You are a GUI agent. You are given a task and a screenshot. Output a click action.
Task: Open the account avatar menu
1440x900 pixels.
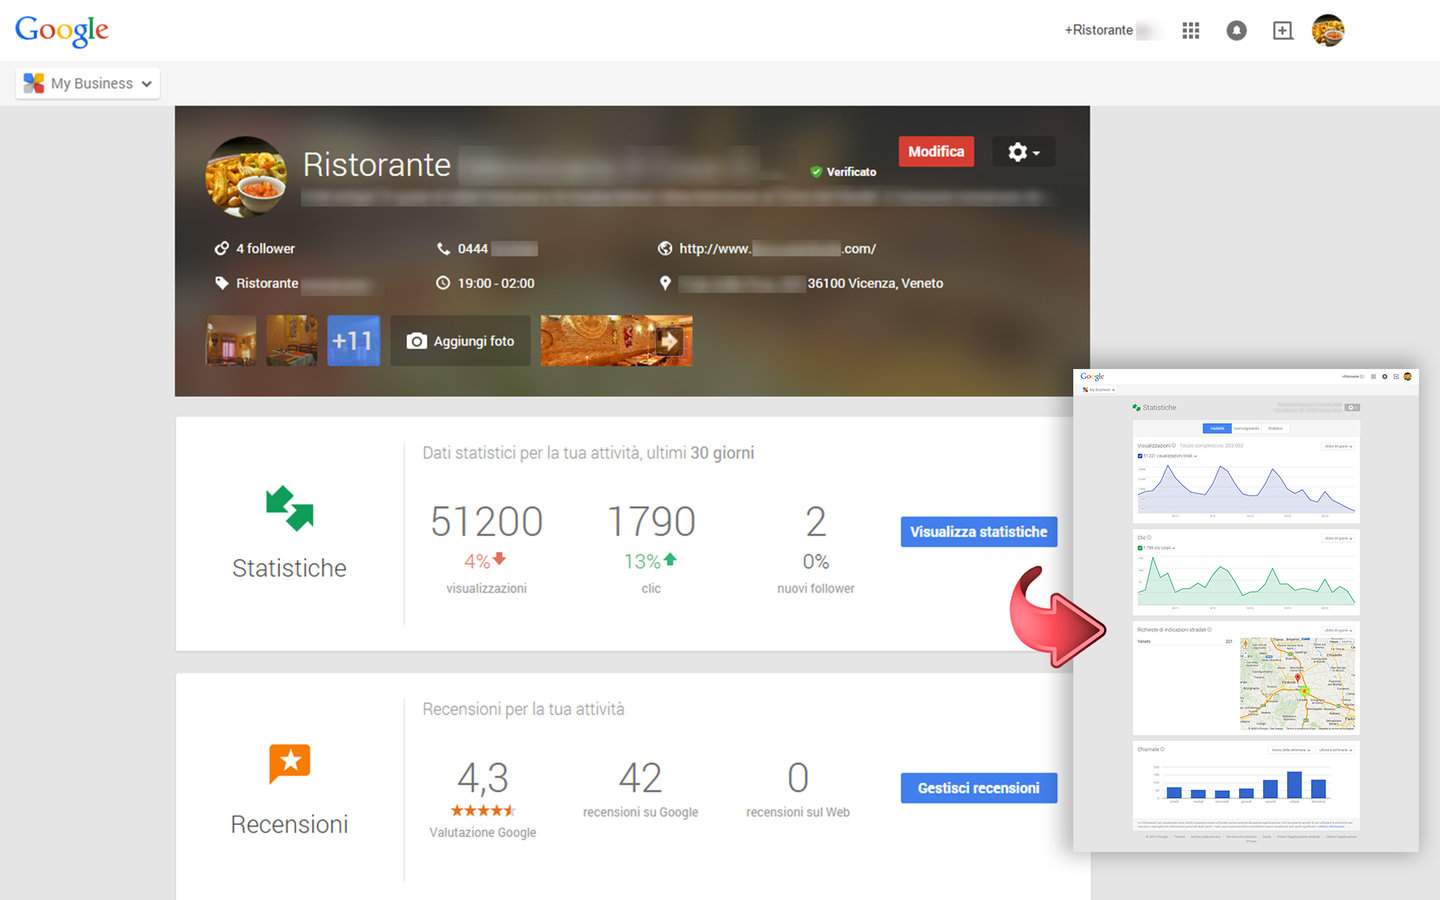pyautogui.click(x=1328, y=31)
